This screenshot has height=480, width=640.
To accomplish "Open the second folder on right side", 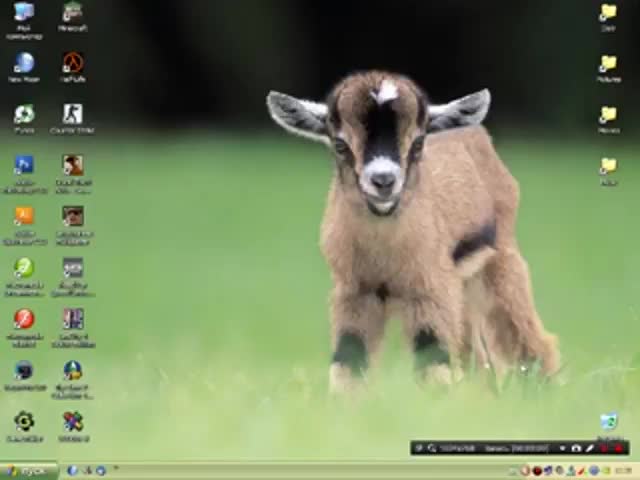I will tap(608, 64).
